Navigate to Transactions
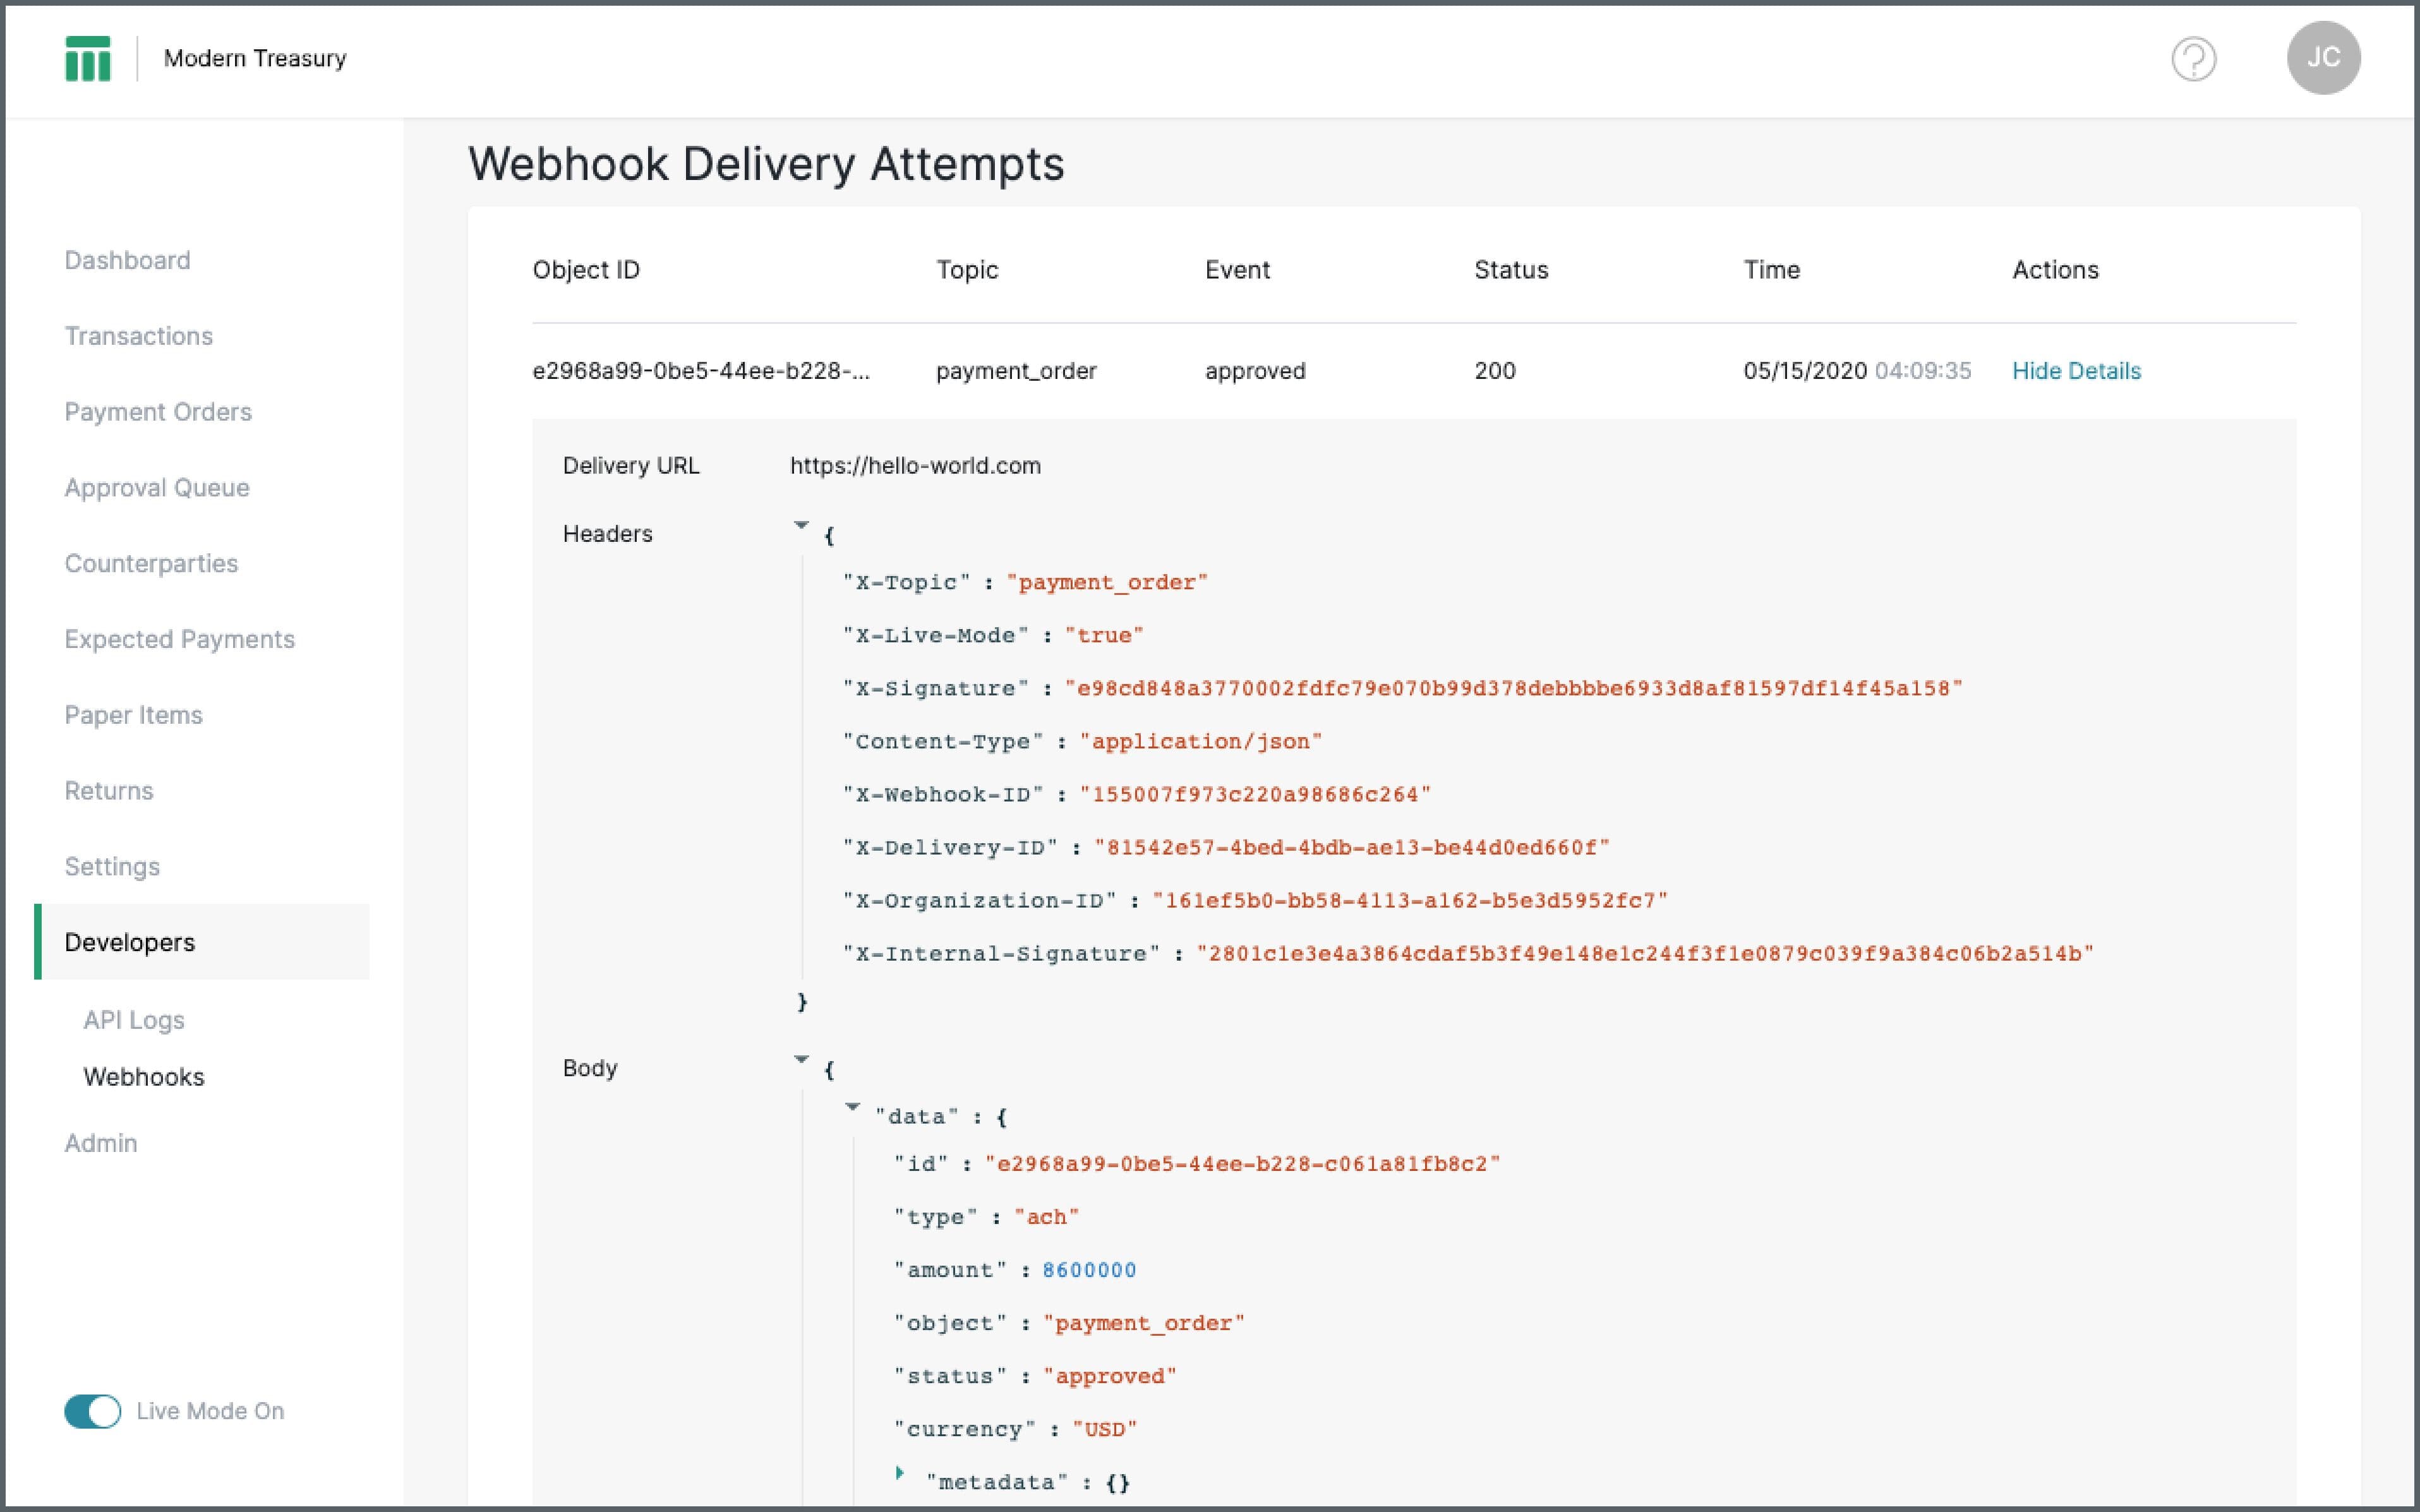The image size is (2420, 1512). 139,336
